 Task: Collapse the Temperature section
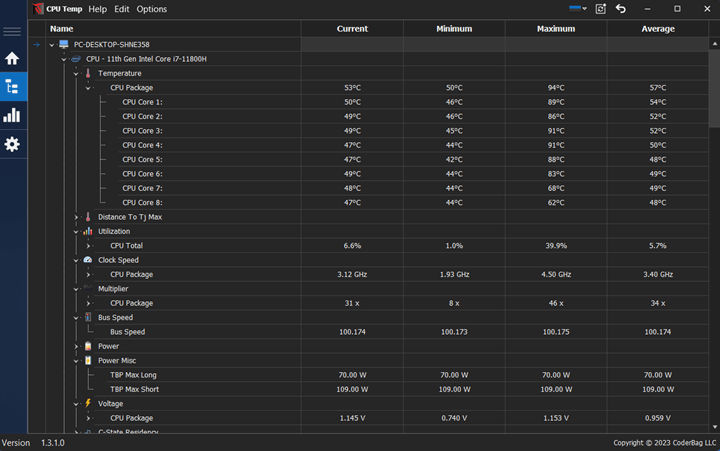(x=76, y=73)
